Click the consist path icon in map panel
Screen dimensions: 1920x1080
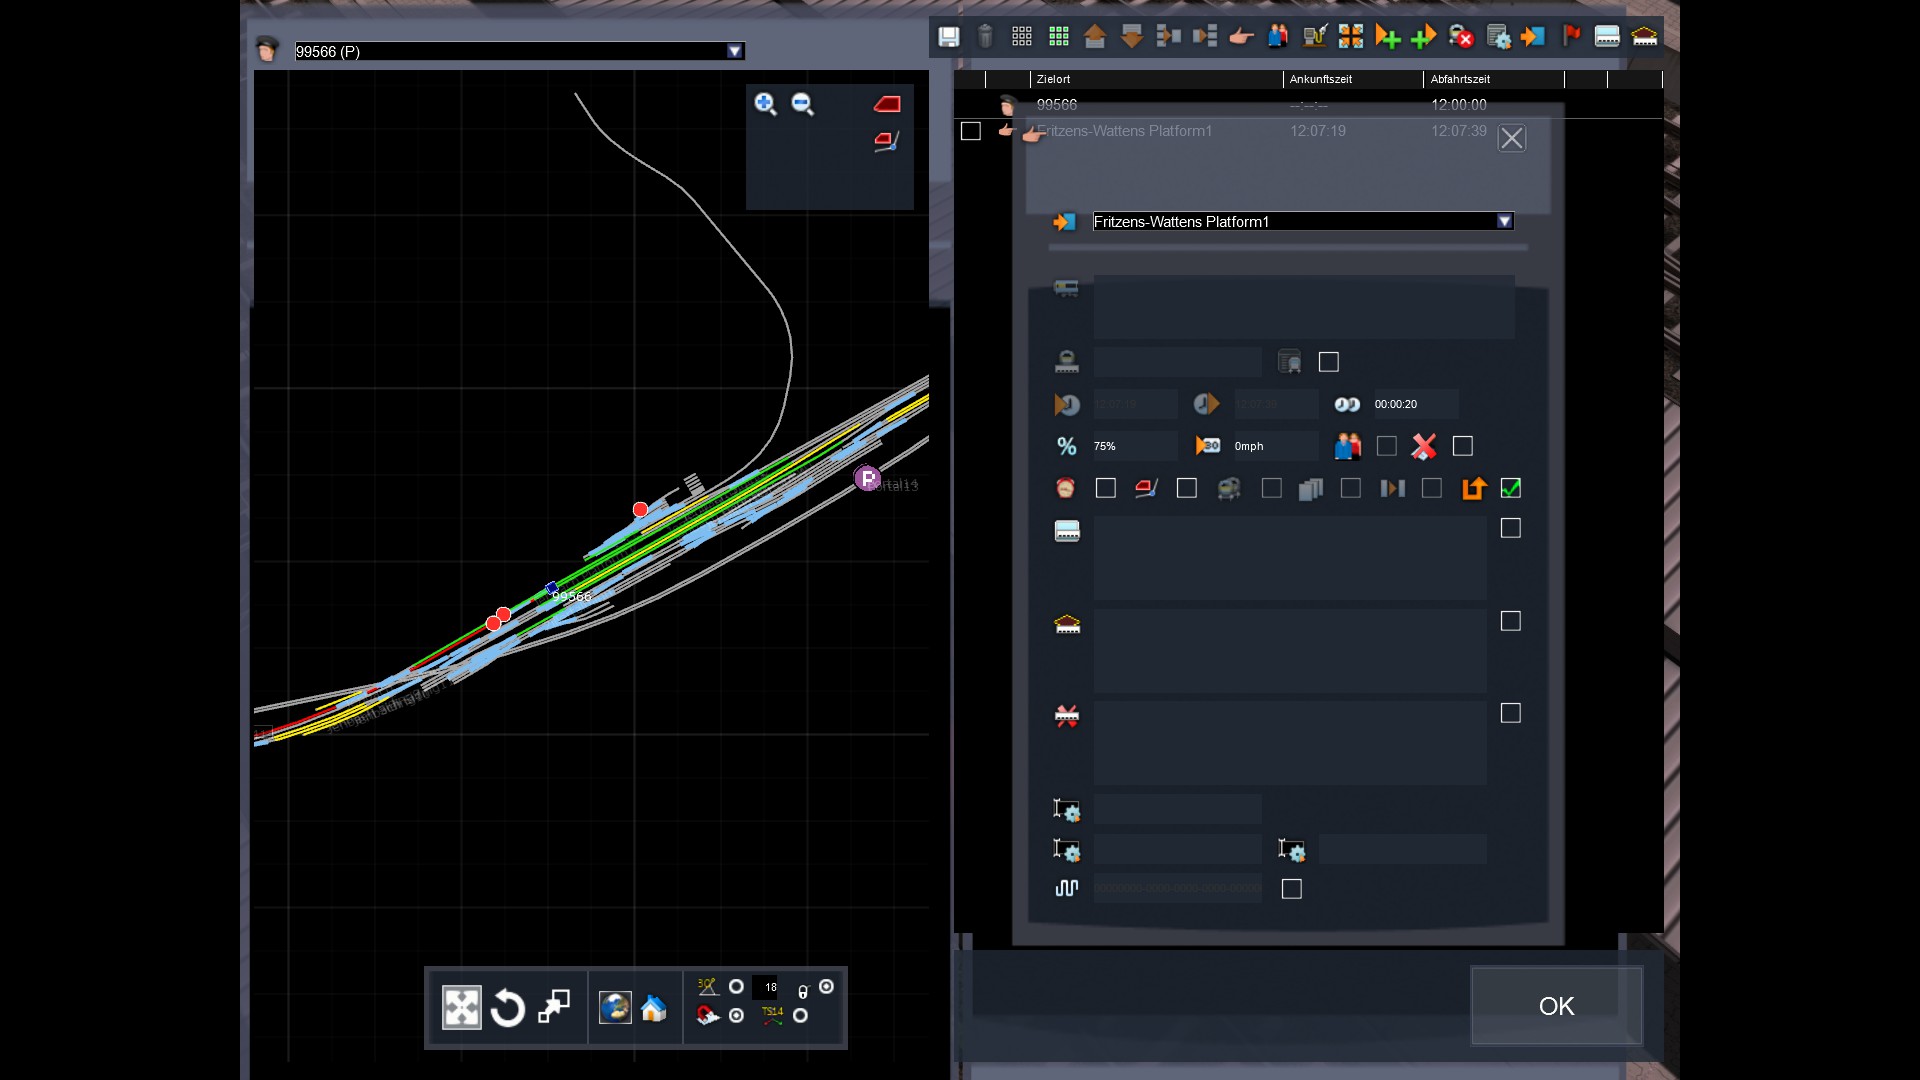[x=887, y=142]
